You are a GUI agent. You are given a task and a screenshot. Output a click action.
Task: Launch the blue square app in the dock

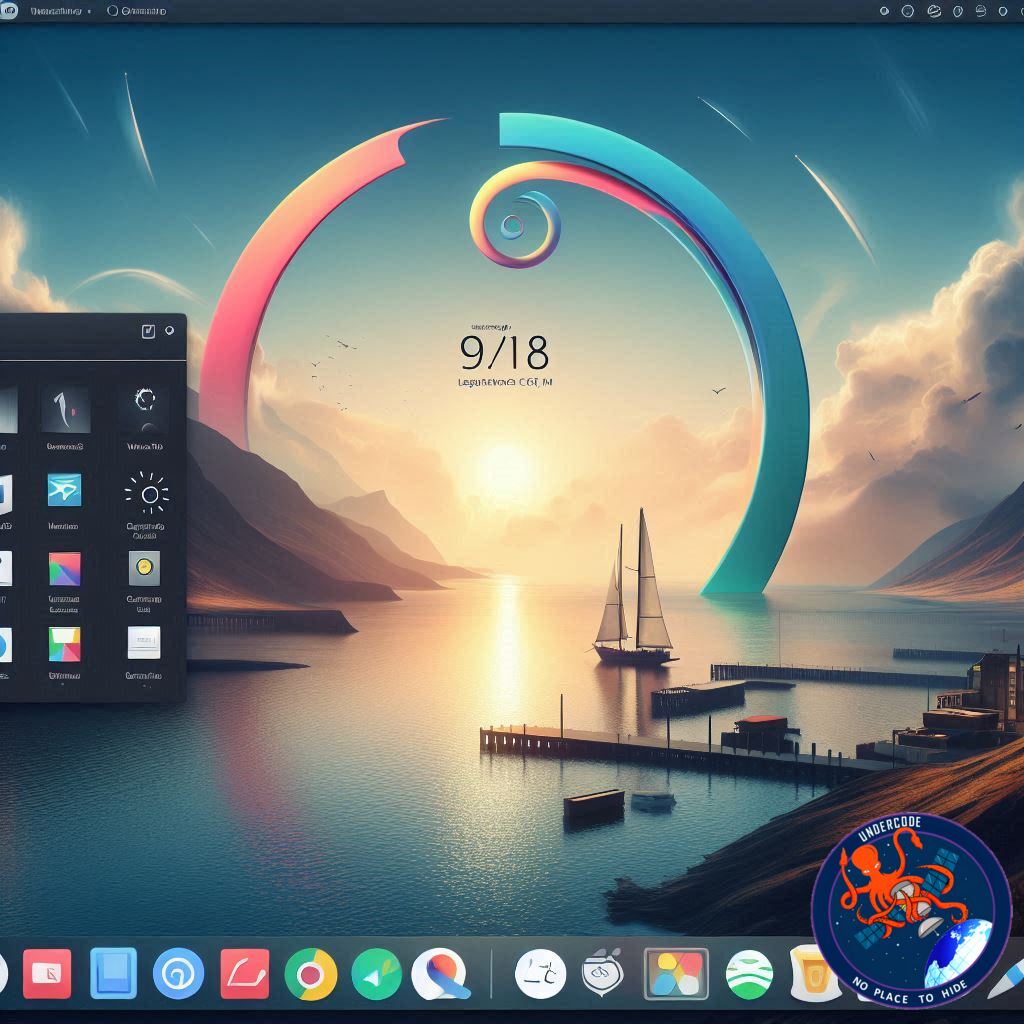pos(114,973)
